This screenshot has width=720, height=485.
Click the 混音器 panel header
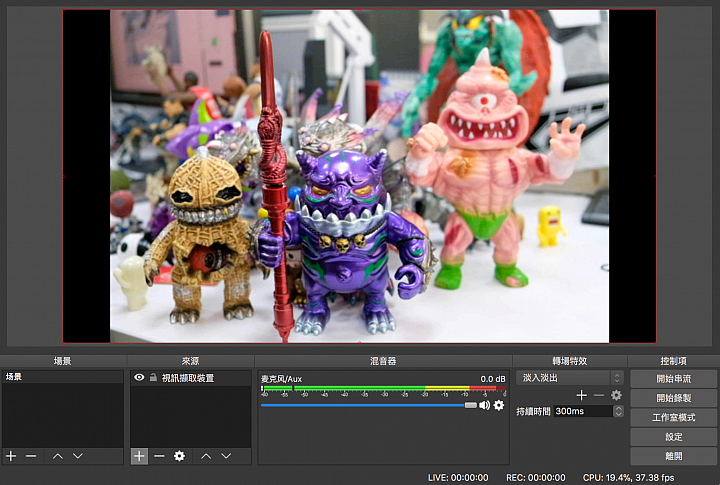coord(383,361)
